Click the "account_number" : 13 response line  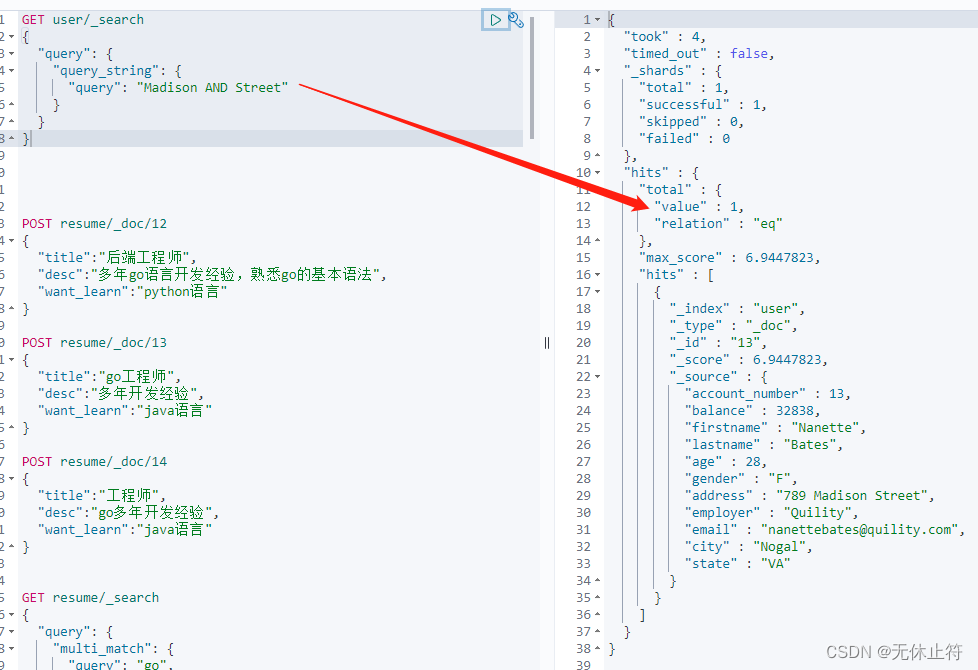768,394
